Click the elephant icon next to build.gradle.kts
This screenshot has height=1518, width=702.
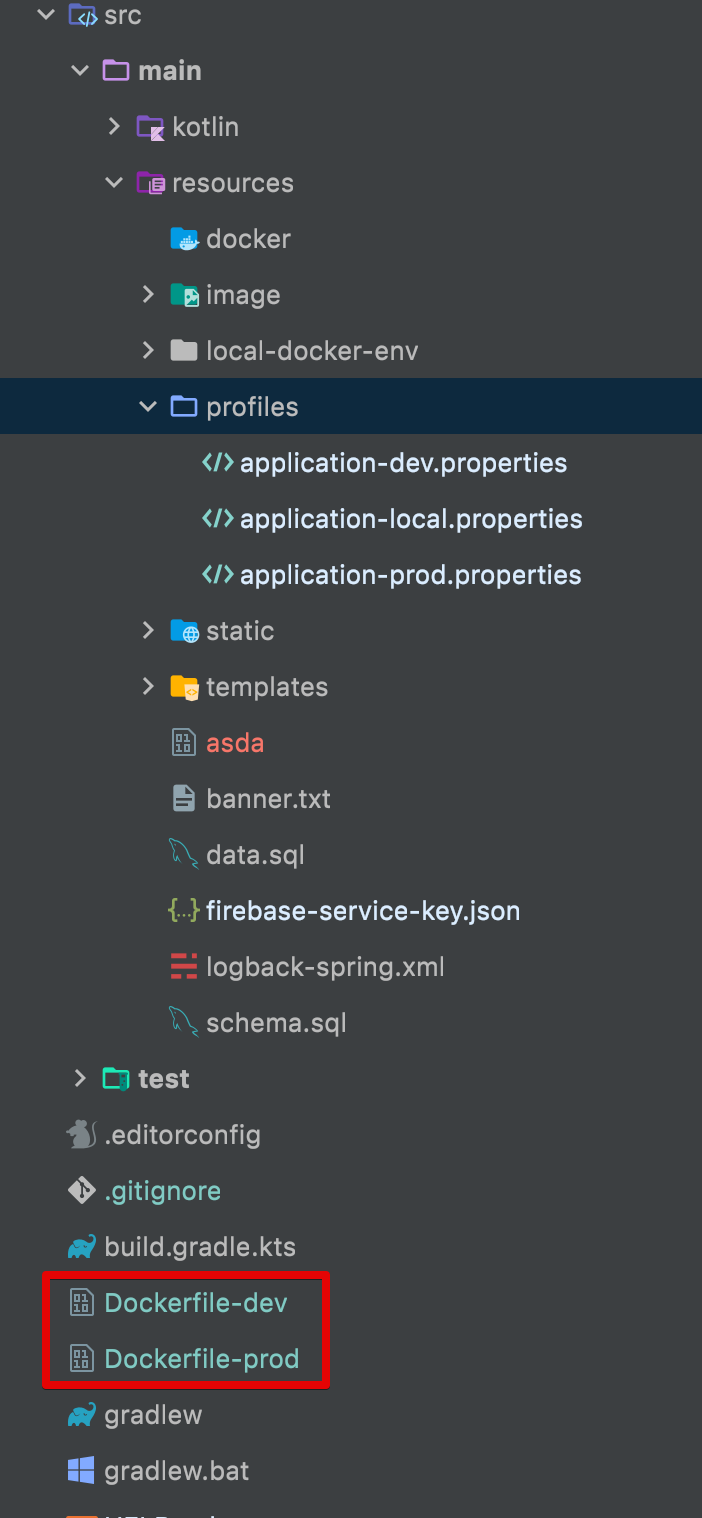(82, 1247)
